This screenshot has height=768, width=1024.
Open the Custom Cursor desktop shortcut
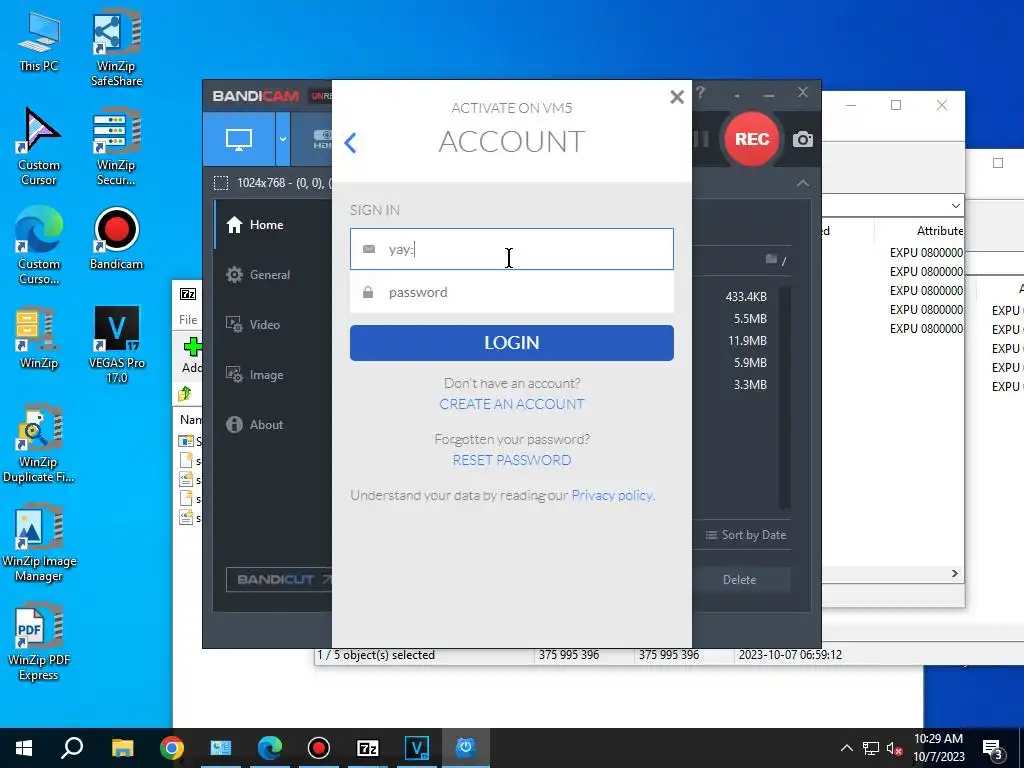(x=38, y=147)
